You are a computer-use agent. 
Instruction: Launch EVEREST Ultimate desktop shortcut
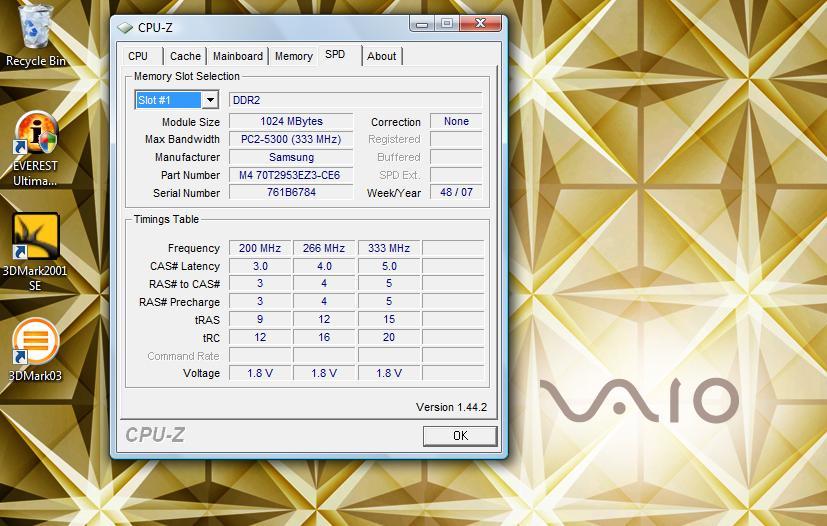pos(35,150)
